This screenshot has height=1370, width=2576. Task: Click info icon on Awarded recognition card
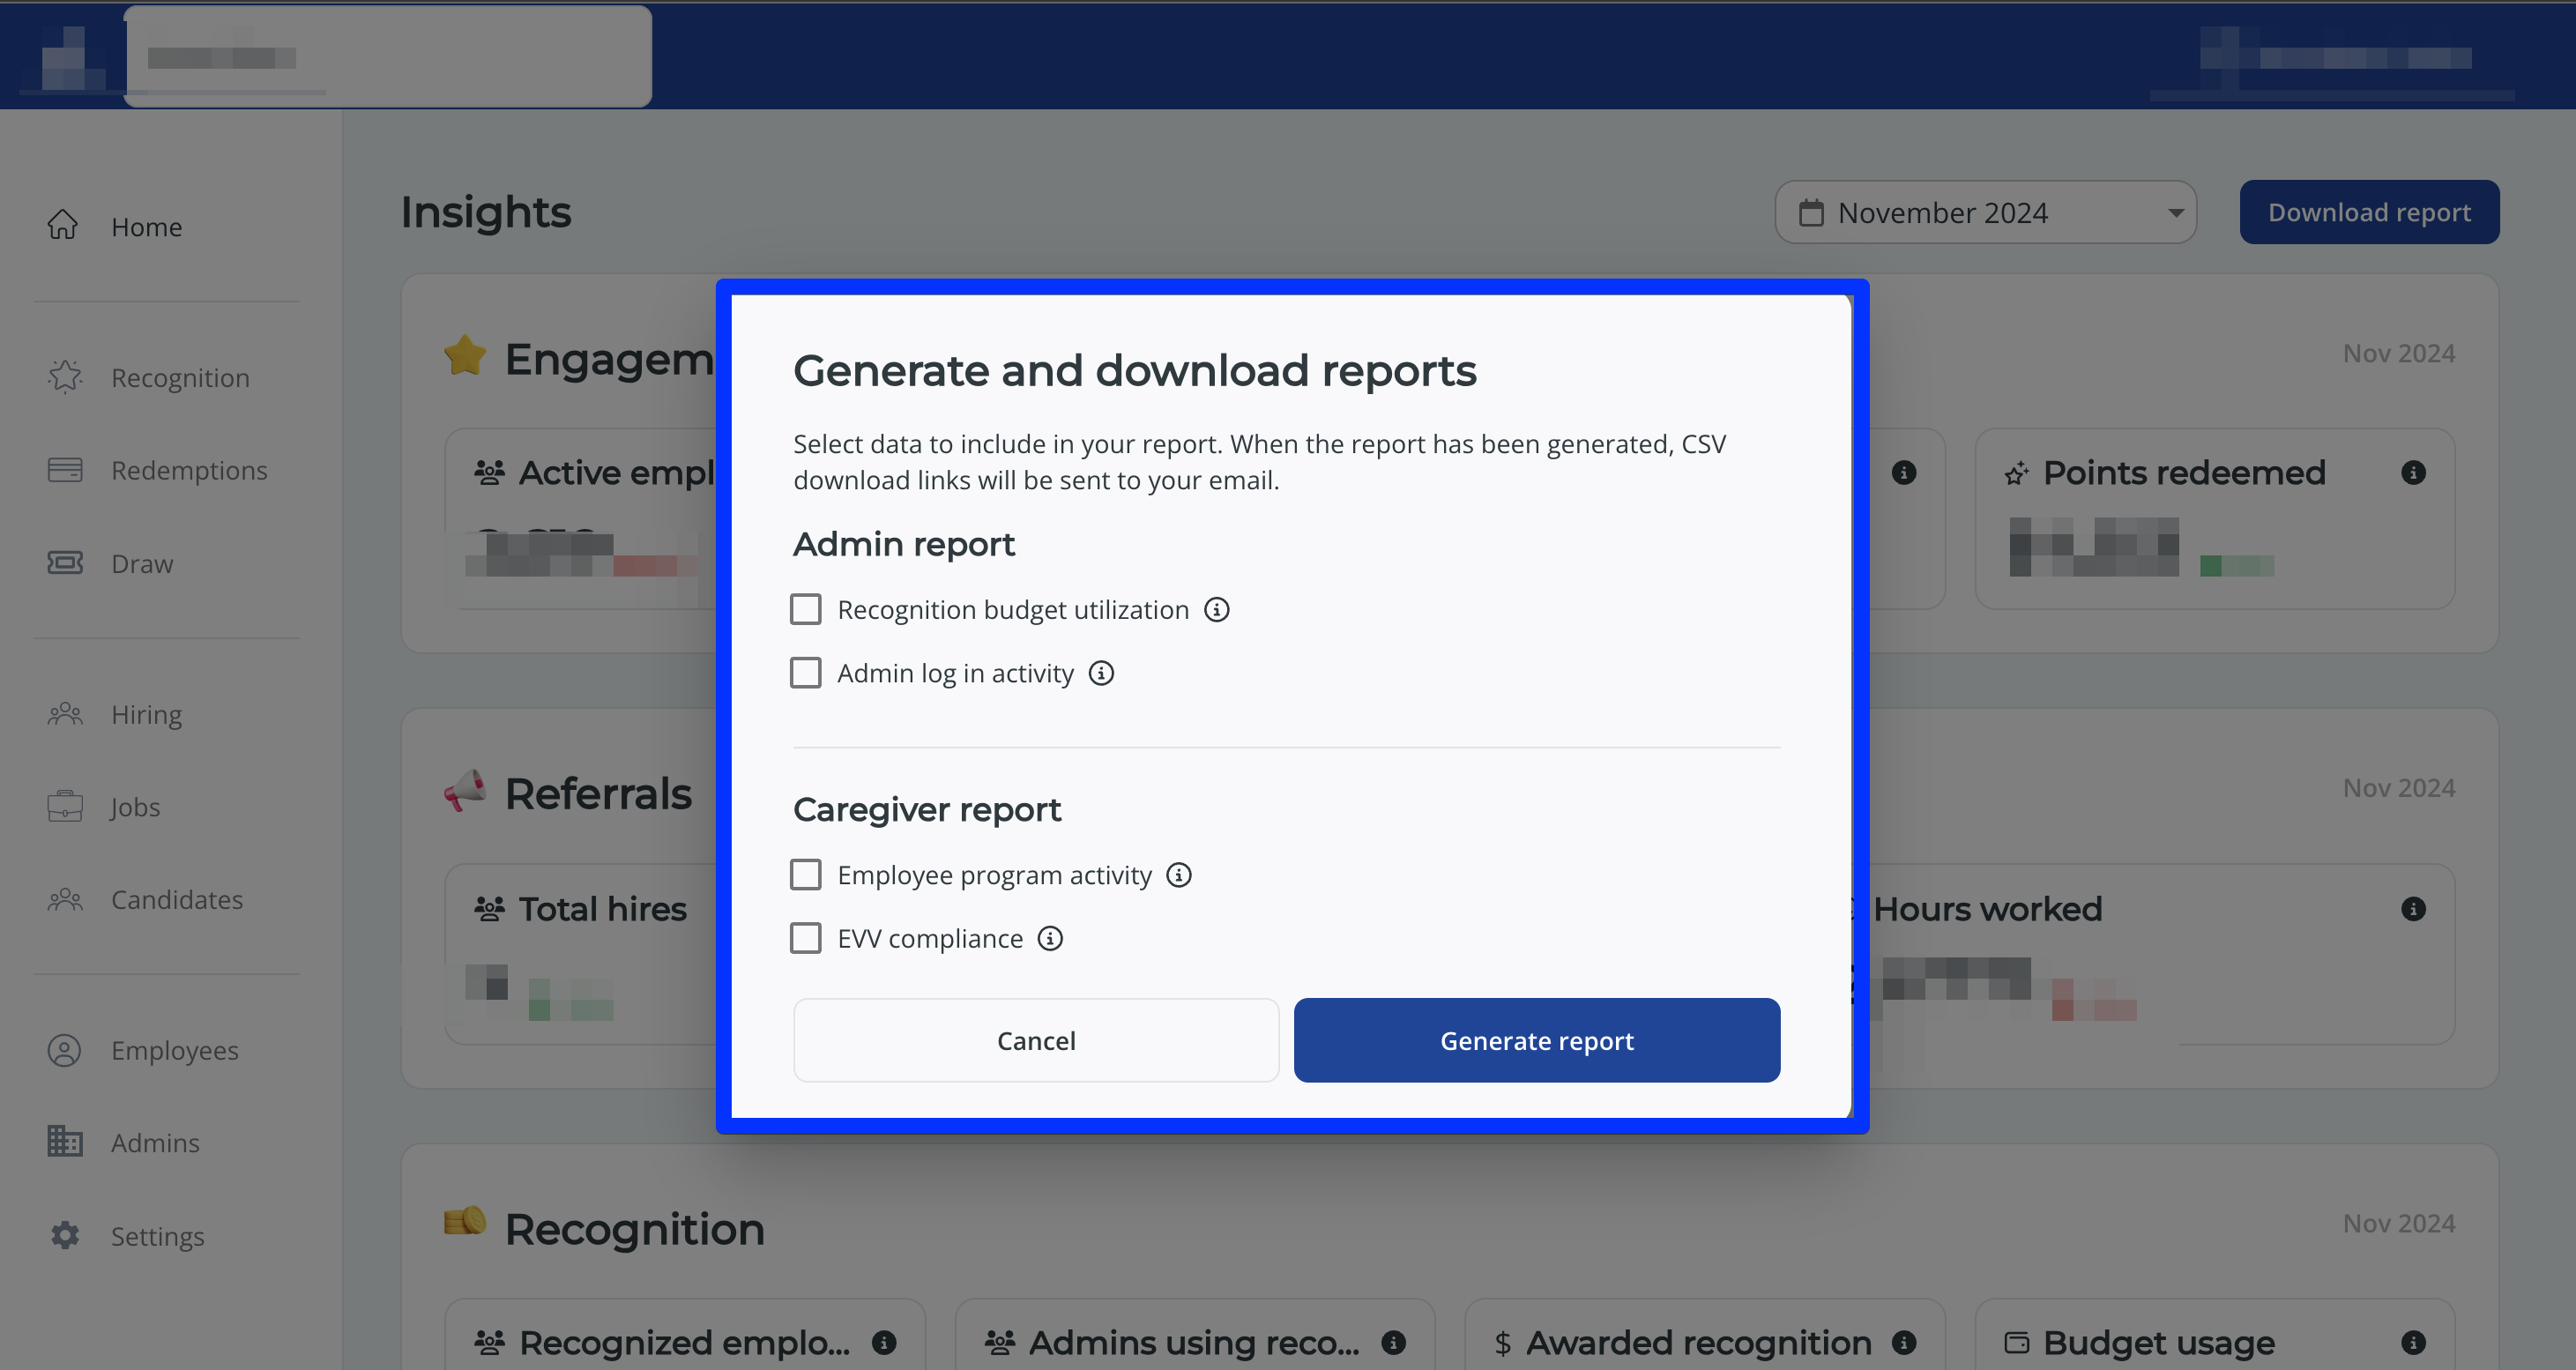pyautogui.click(x=1904, y=1342)
